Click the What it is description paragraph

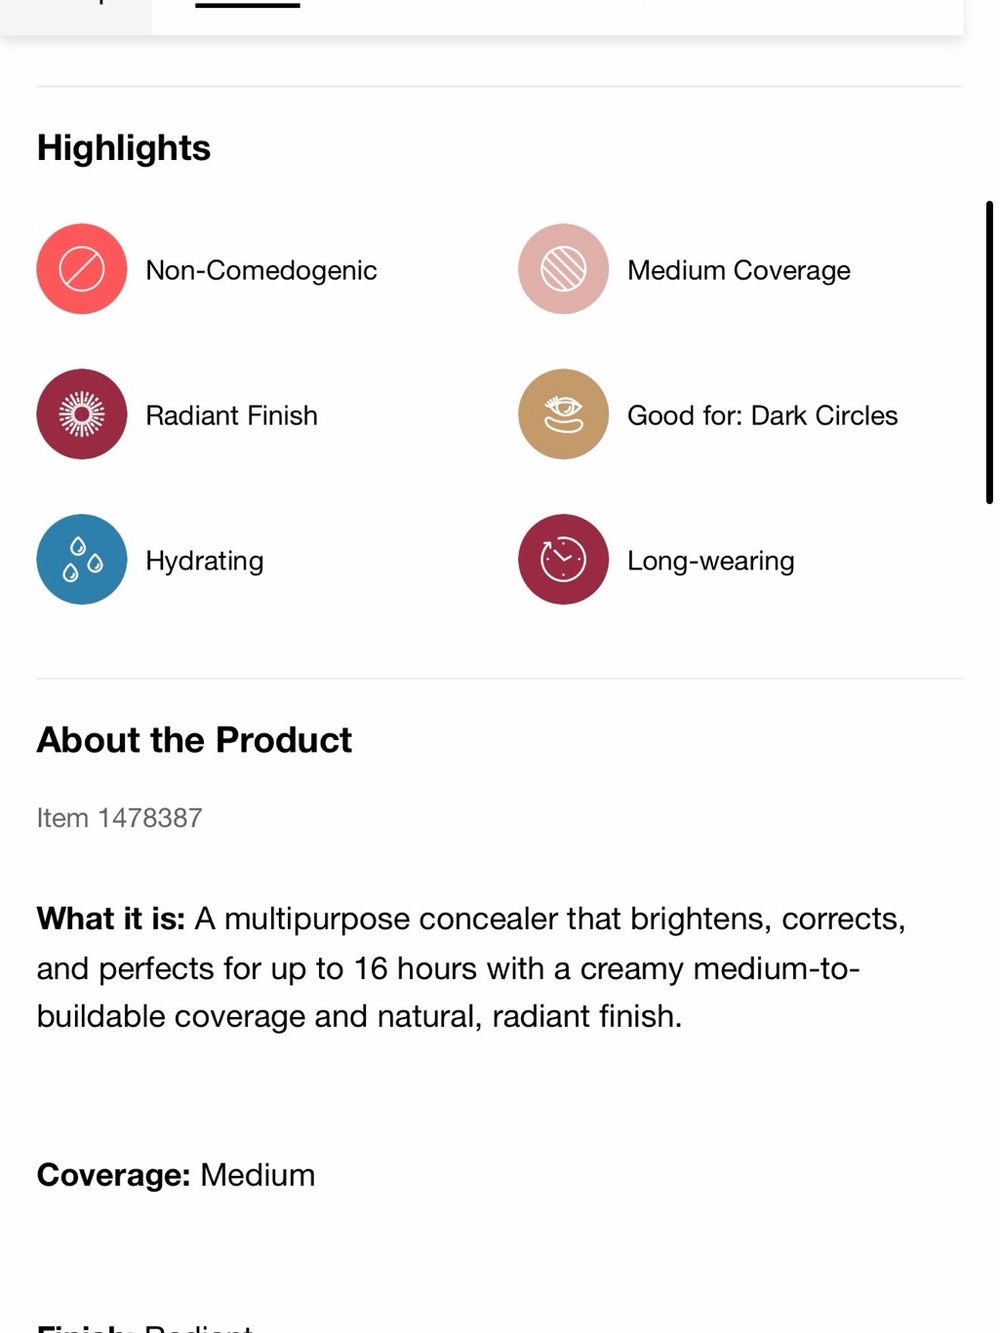[471, 967]
